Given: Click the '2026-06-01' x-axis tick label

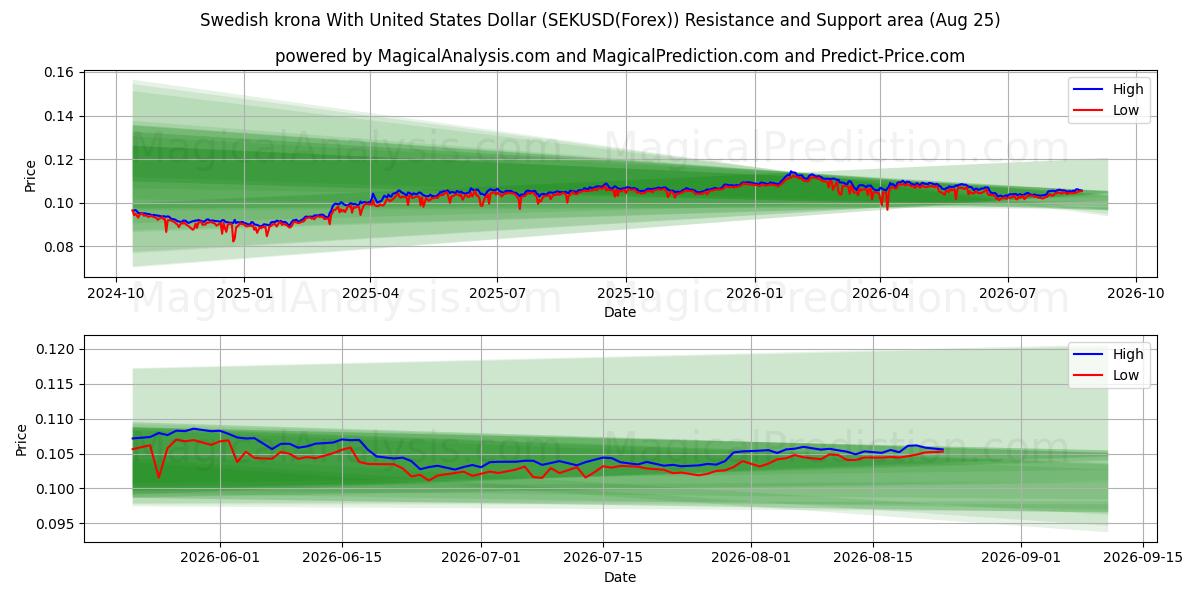Looking at the screenshot, I should point(220,558).
